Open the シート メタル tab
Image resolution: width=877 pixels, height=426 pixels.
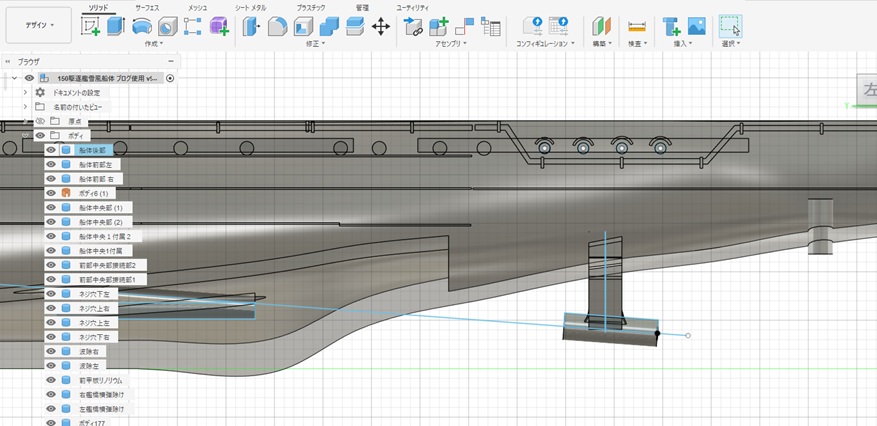pos(250,6)
